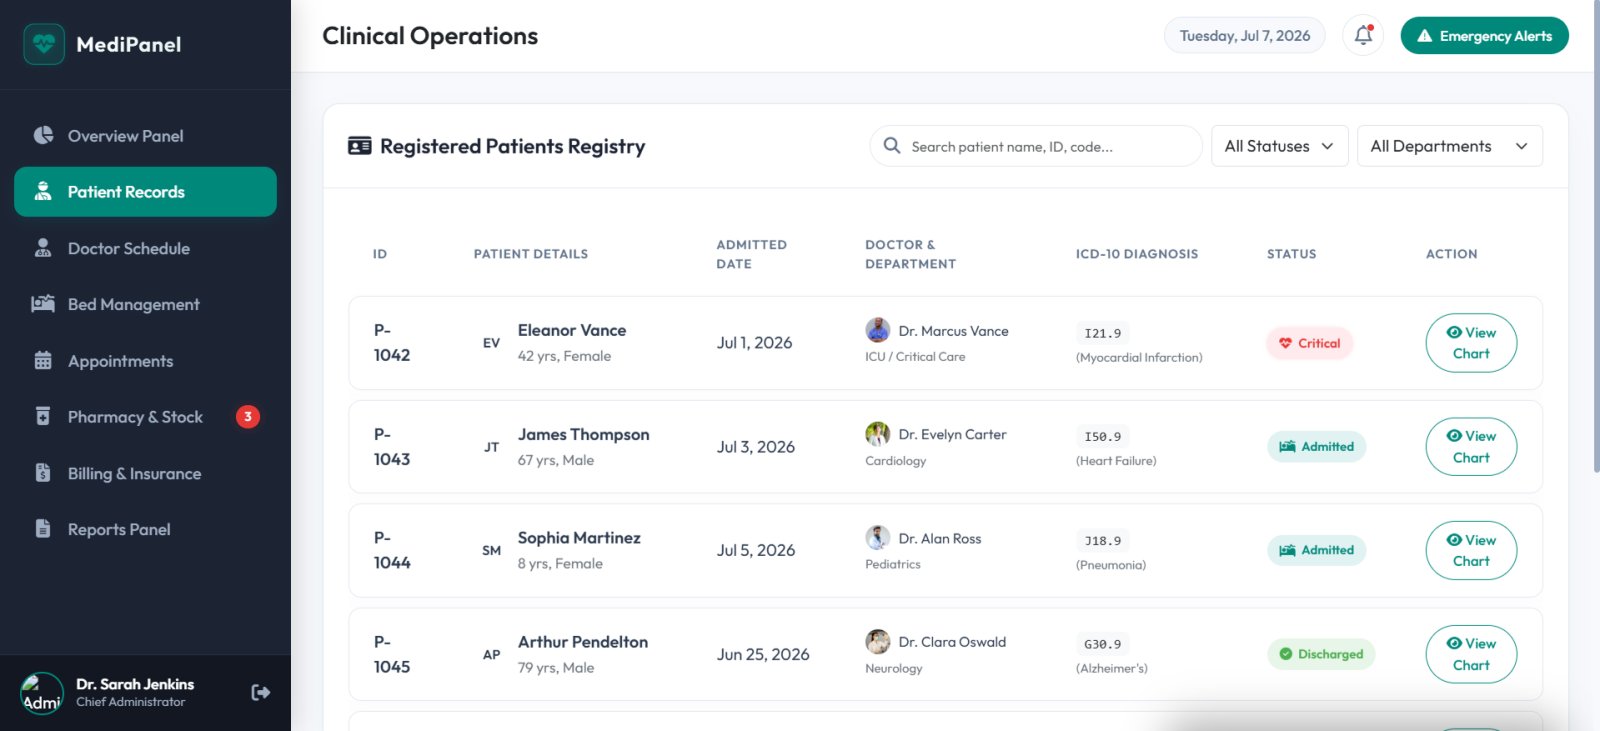Click the J18.9 diagnosis code
1600x731 pixels.
pos(1103,541)
